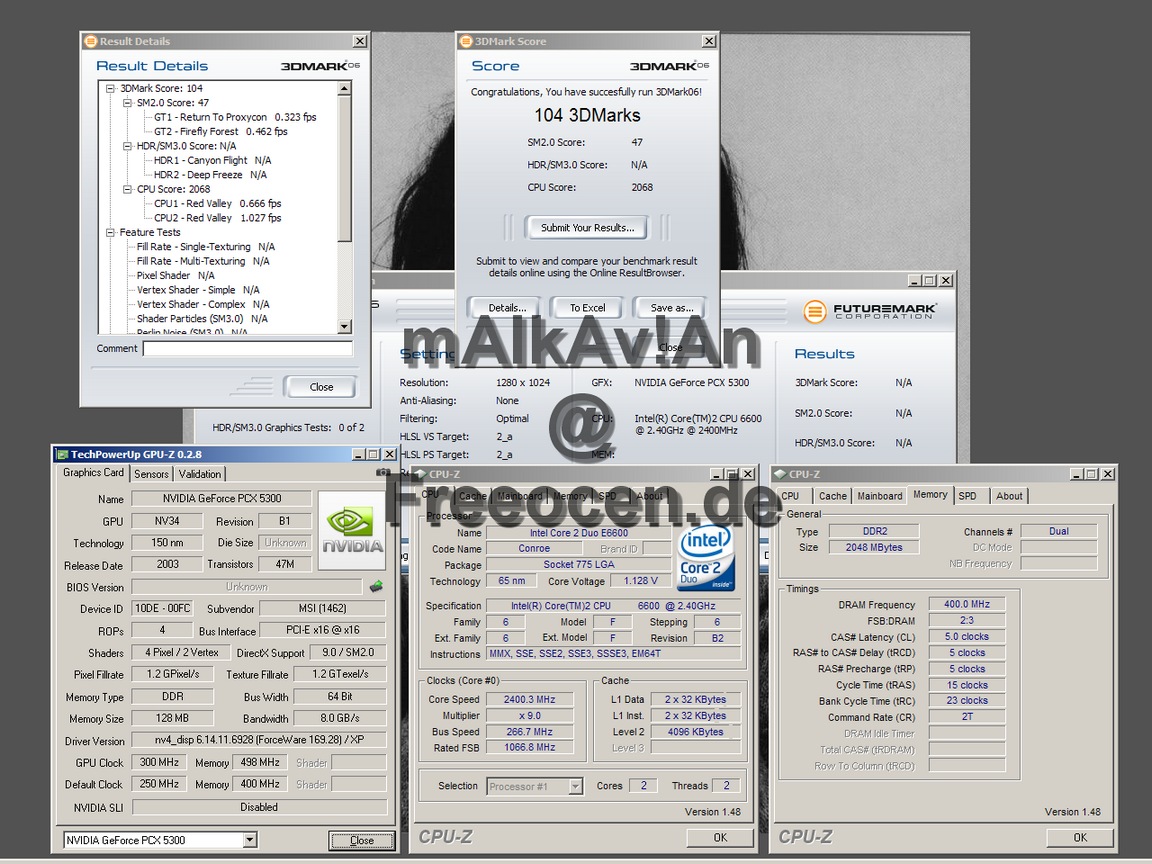Click scroll-up arrow in Result Details tree

(x=345, y=89)
